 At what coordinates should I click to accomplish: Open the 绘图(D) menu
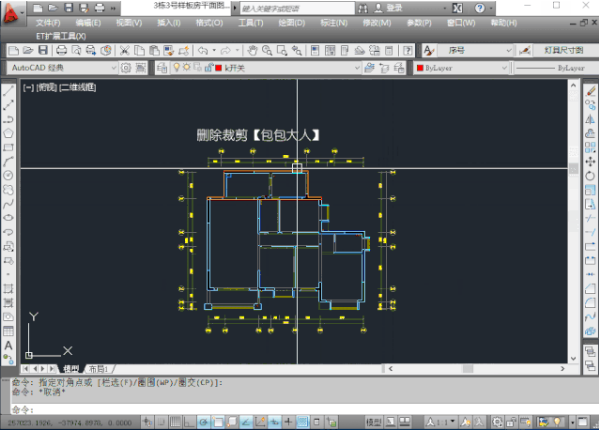291,23
